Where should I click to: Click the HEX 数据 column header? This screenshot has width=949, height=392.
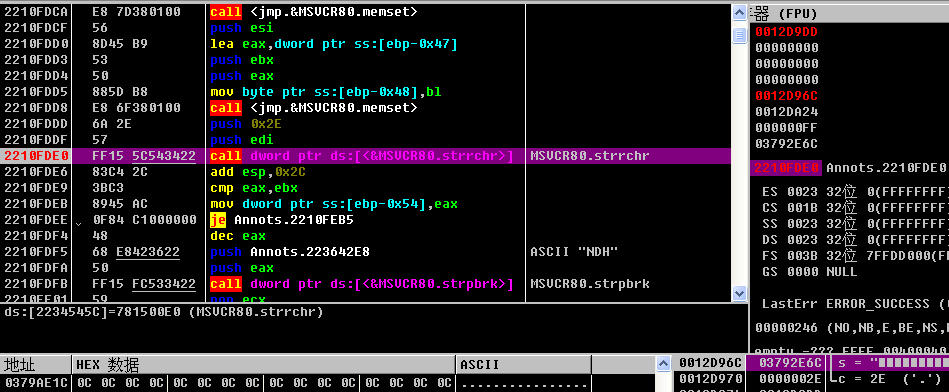263,365
